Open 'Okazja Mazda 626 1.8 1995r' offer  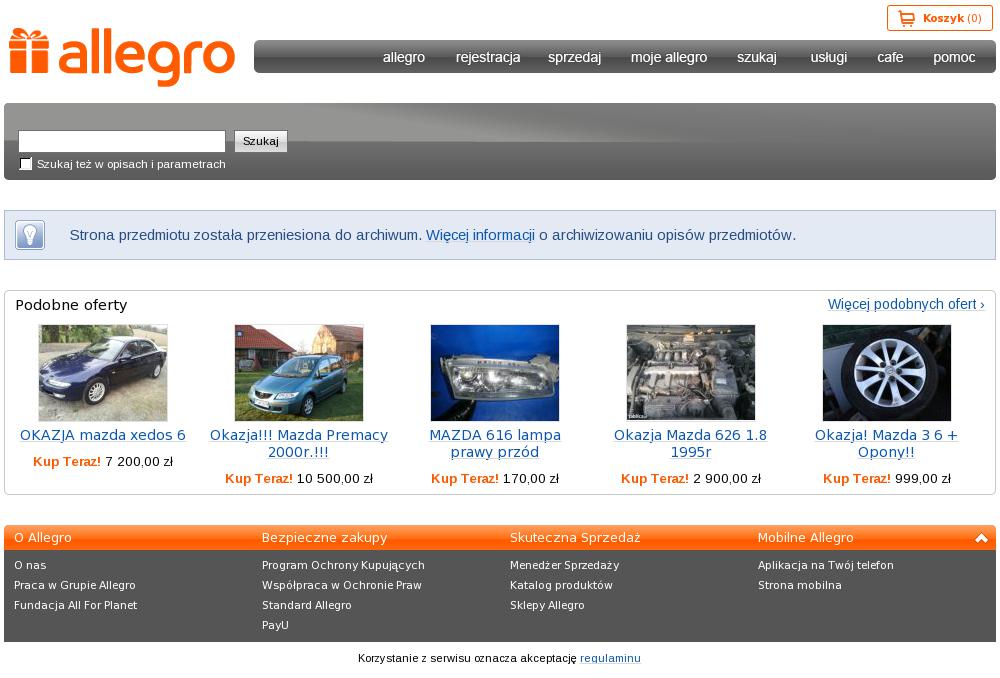[x=691, y=443]
